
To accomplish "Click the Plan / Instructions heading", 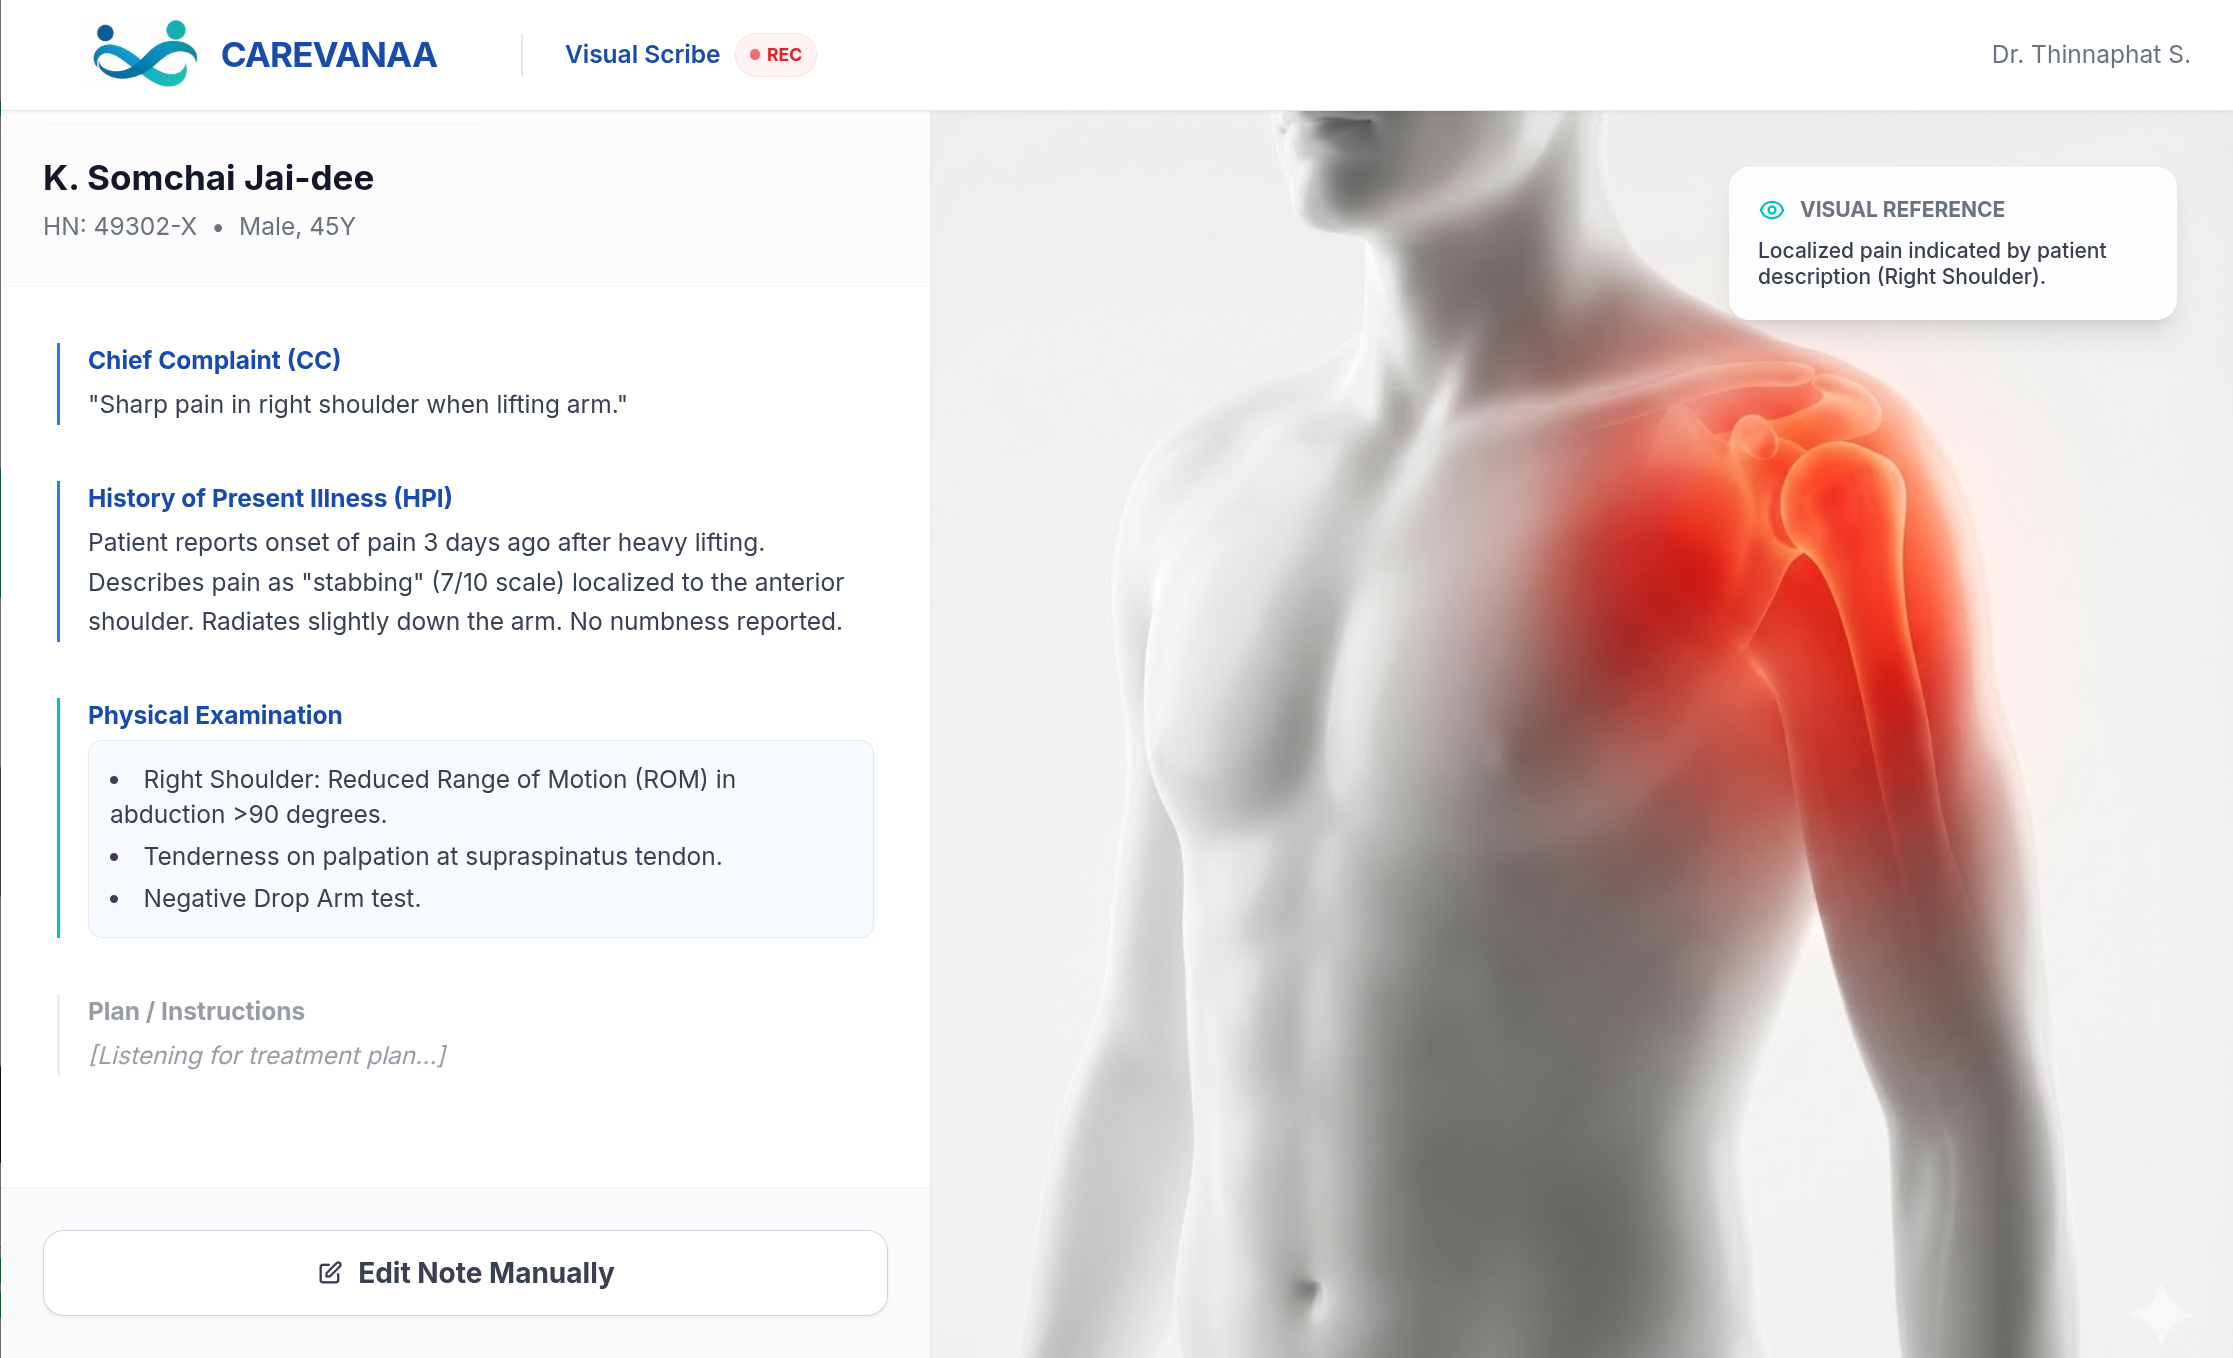I will (x=196, y=1011).
